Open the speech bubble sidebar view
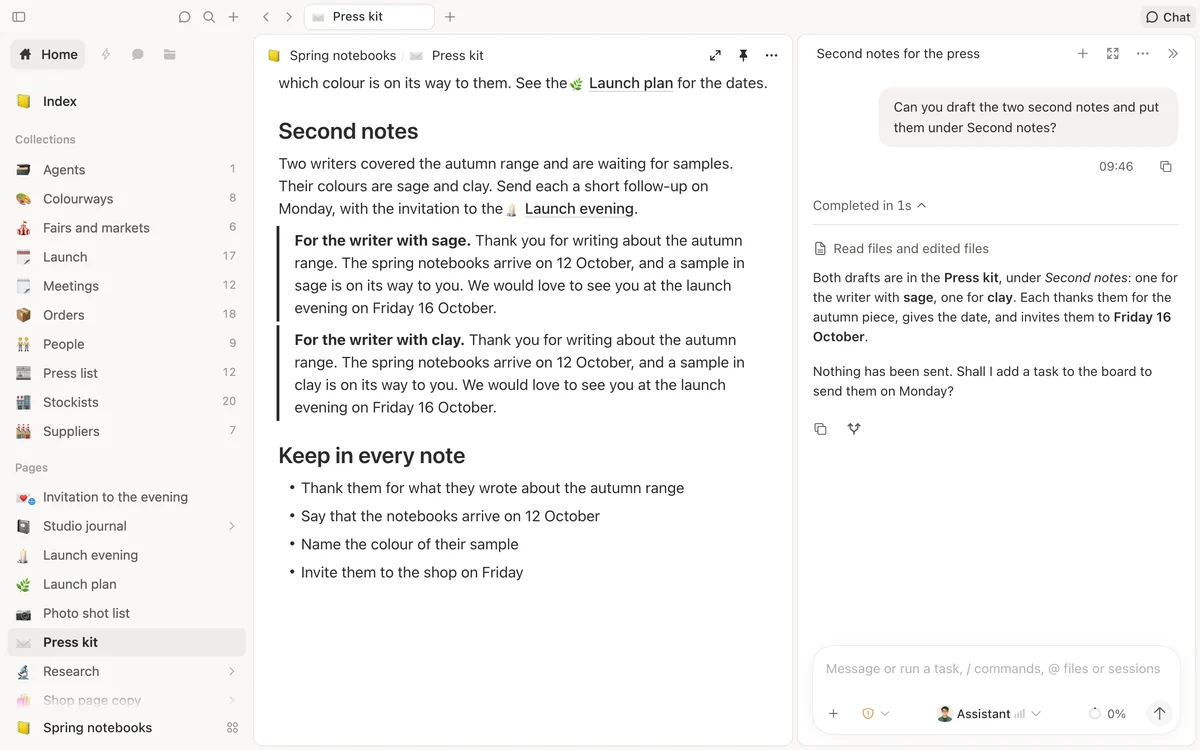 [x=138, y=54]
